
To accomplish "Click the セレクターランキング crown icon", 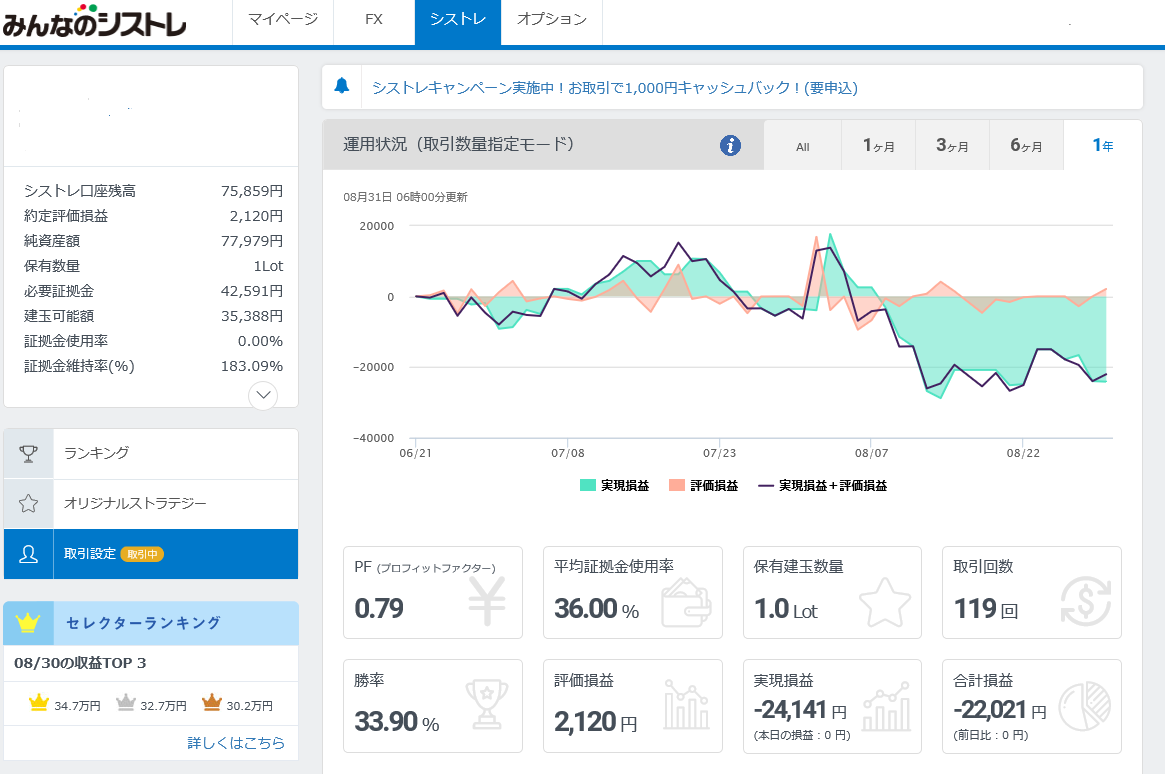I will (x=28, y=623).
